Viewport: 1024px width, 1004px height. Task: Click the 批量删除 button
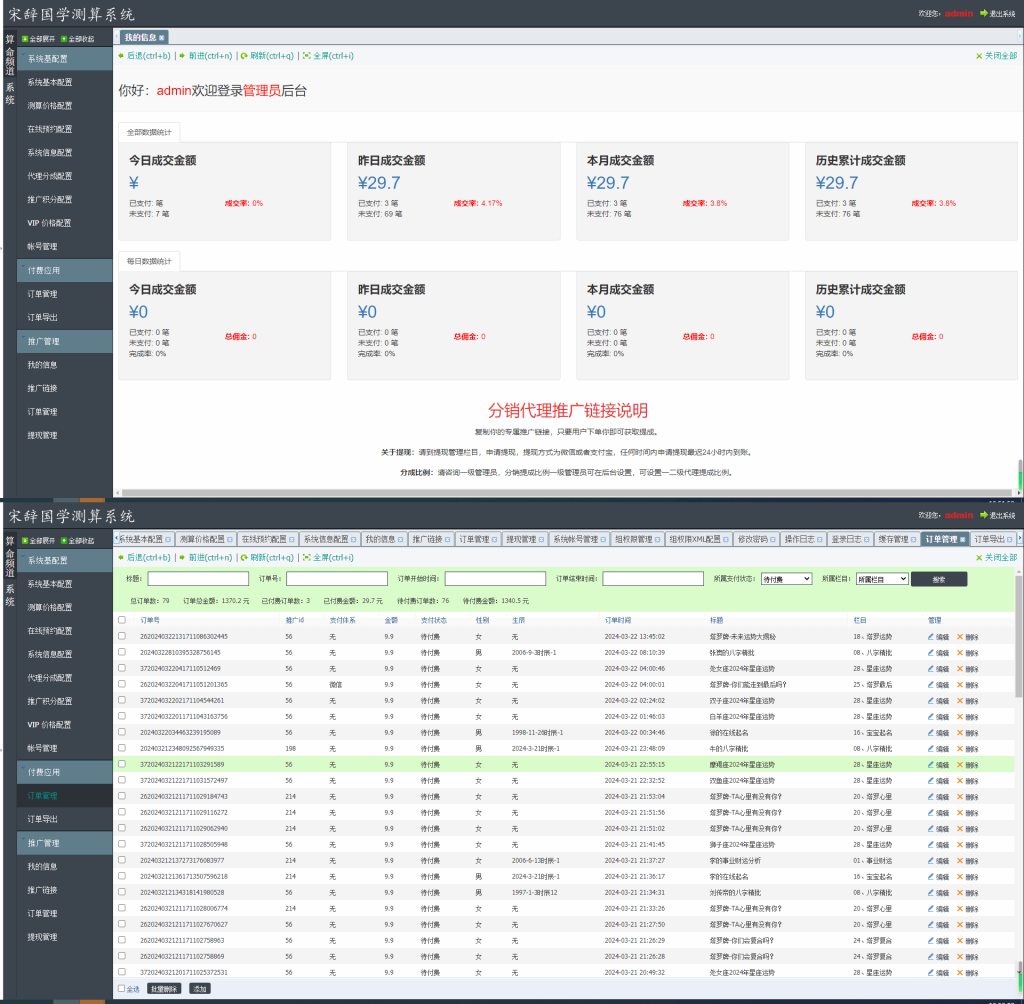coord(164,989)
